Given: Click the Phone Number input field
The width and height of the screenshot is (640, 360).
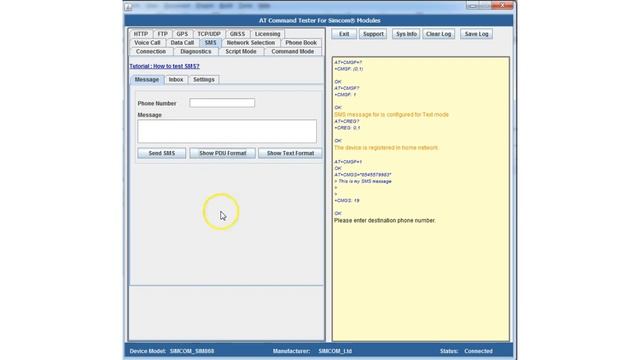Looking at the screenshot, I should [222, 103].
